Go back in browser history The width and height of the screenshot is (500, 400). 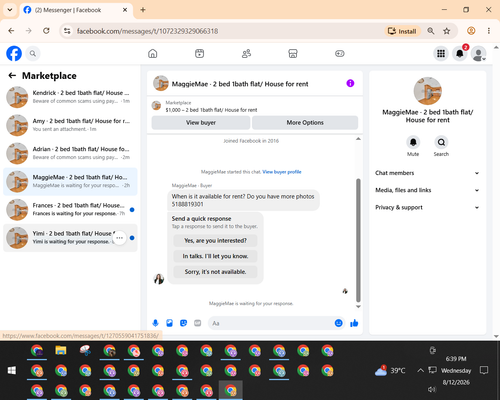(11, 31)
